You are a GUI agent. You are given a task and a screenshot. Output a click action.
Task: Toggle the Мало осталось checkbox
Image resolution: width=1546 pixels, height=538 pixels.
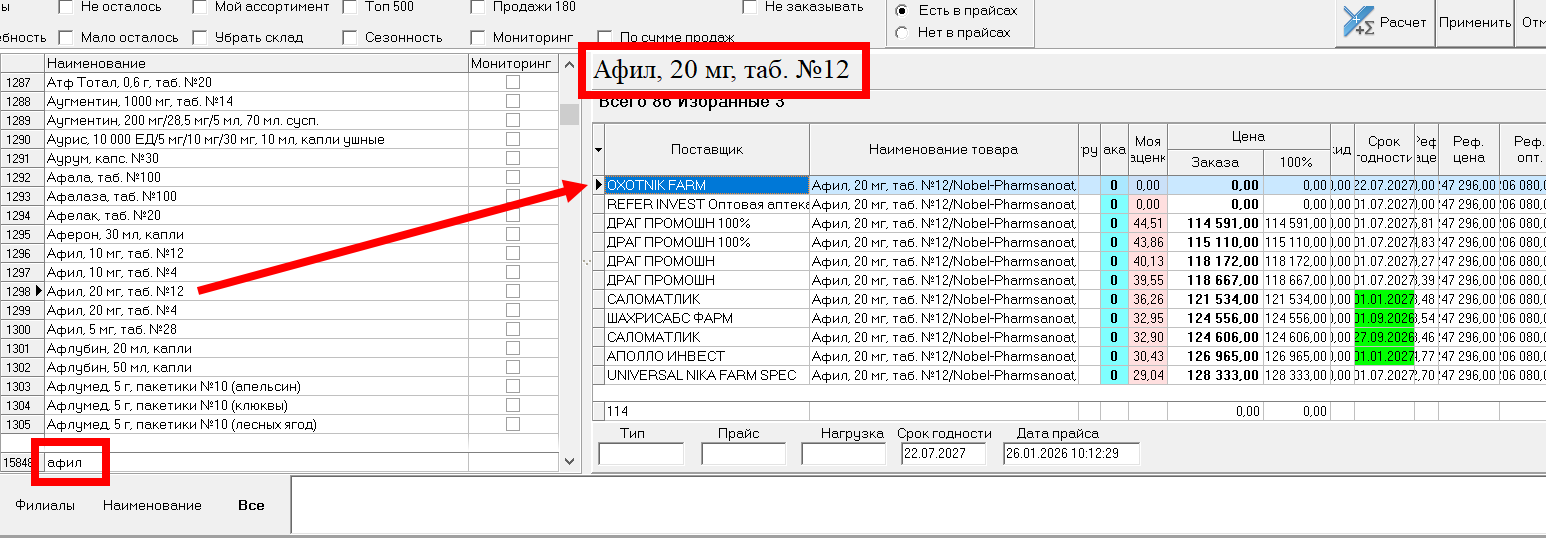coord(66,37)
